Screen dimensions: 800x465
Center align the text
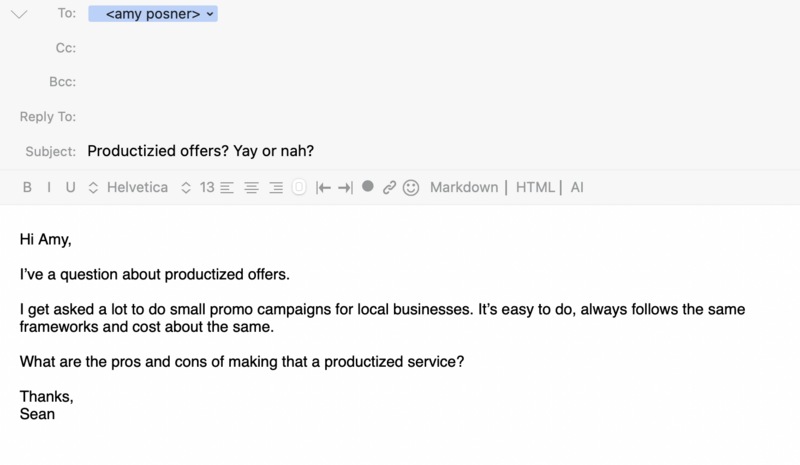point(251,188)
